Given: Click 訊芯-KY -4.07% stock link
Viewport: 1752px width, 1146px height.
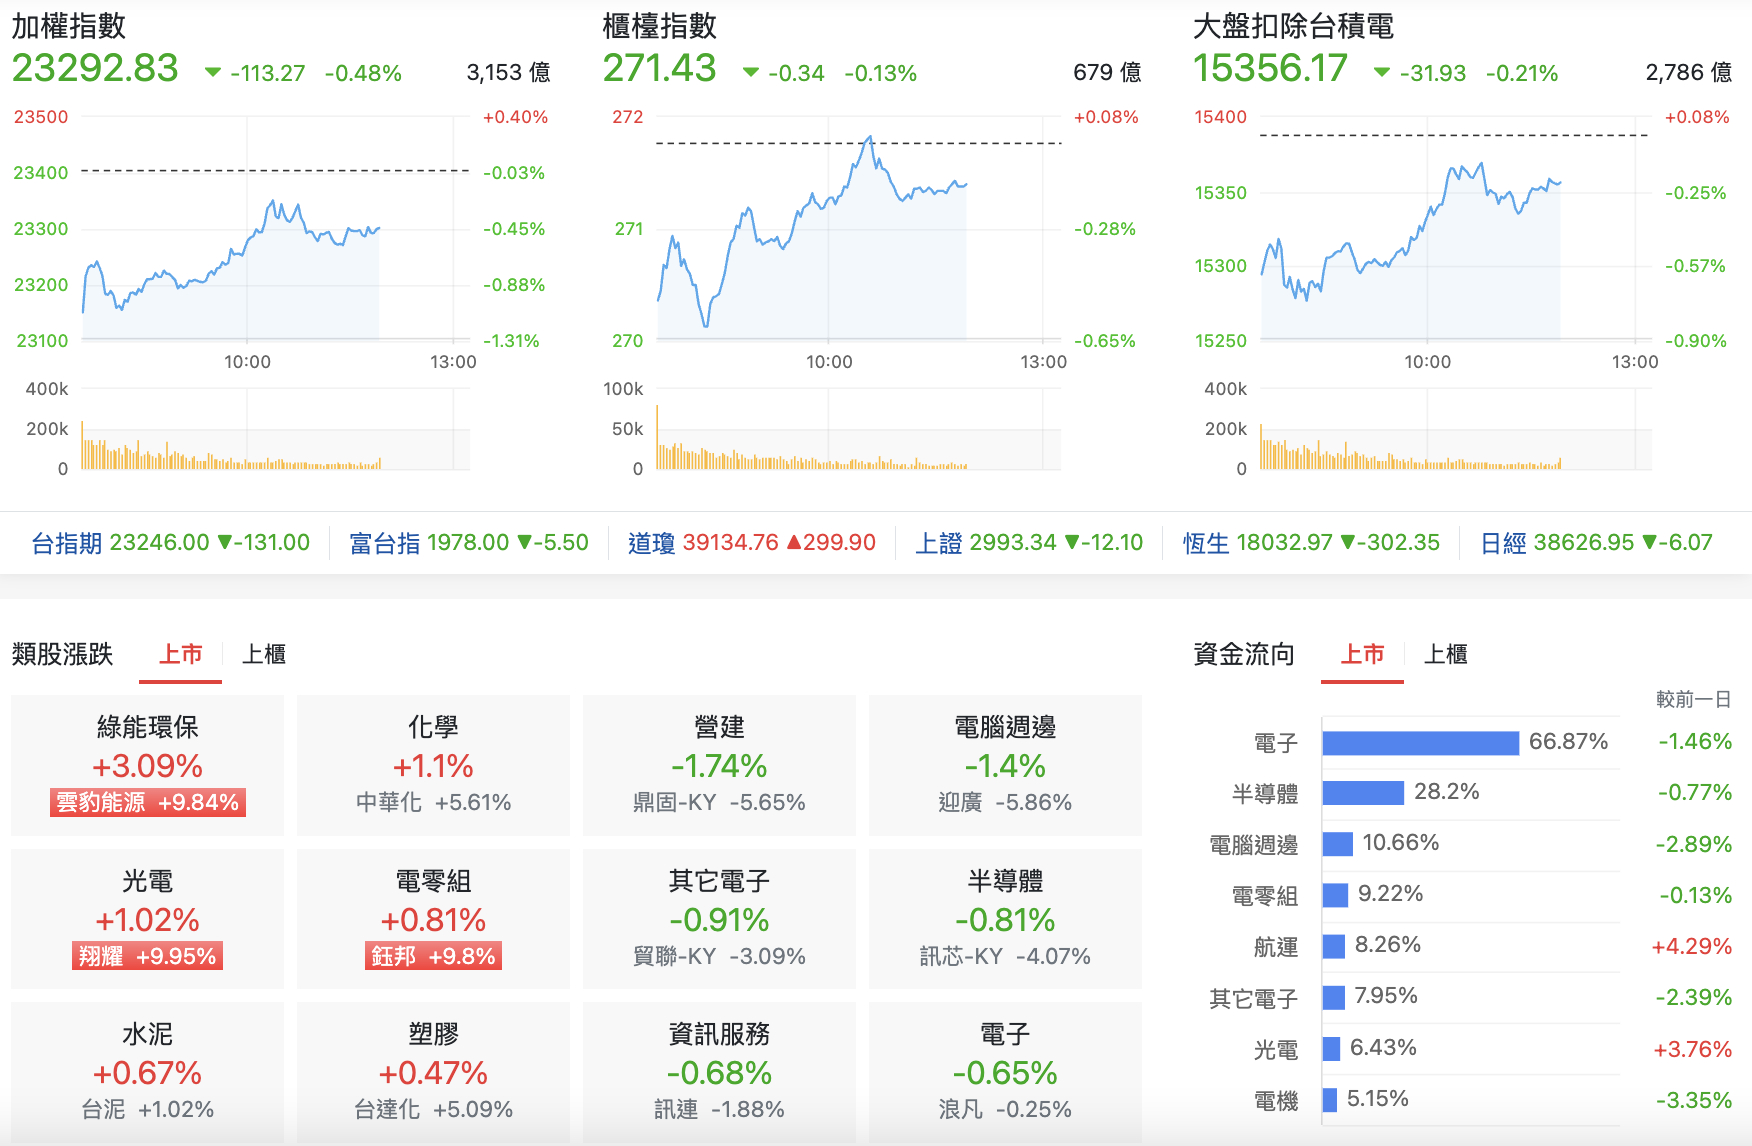Looking at the screenshot, I should [1005, 956].
